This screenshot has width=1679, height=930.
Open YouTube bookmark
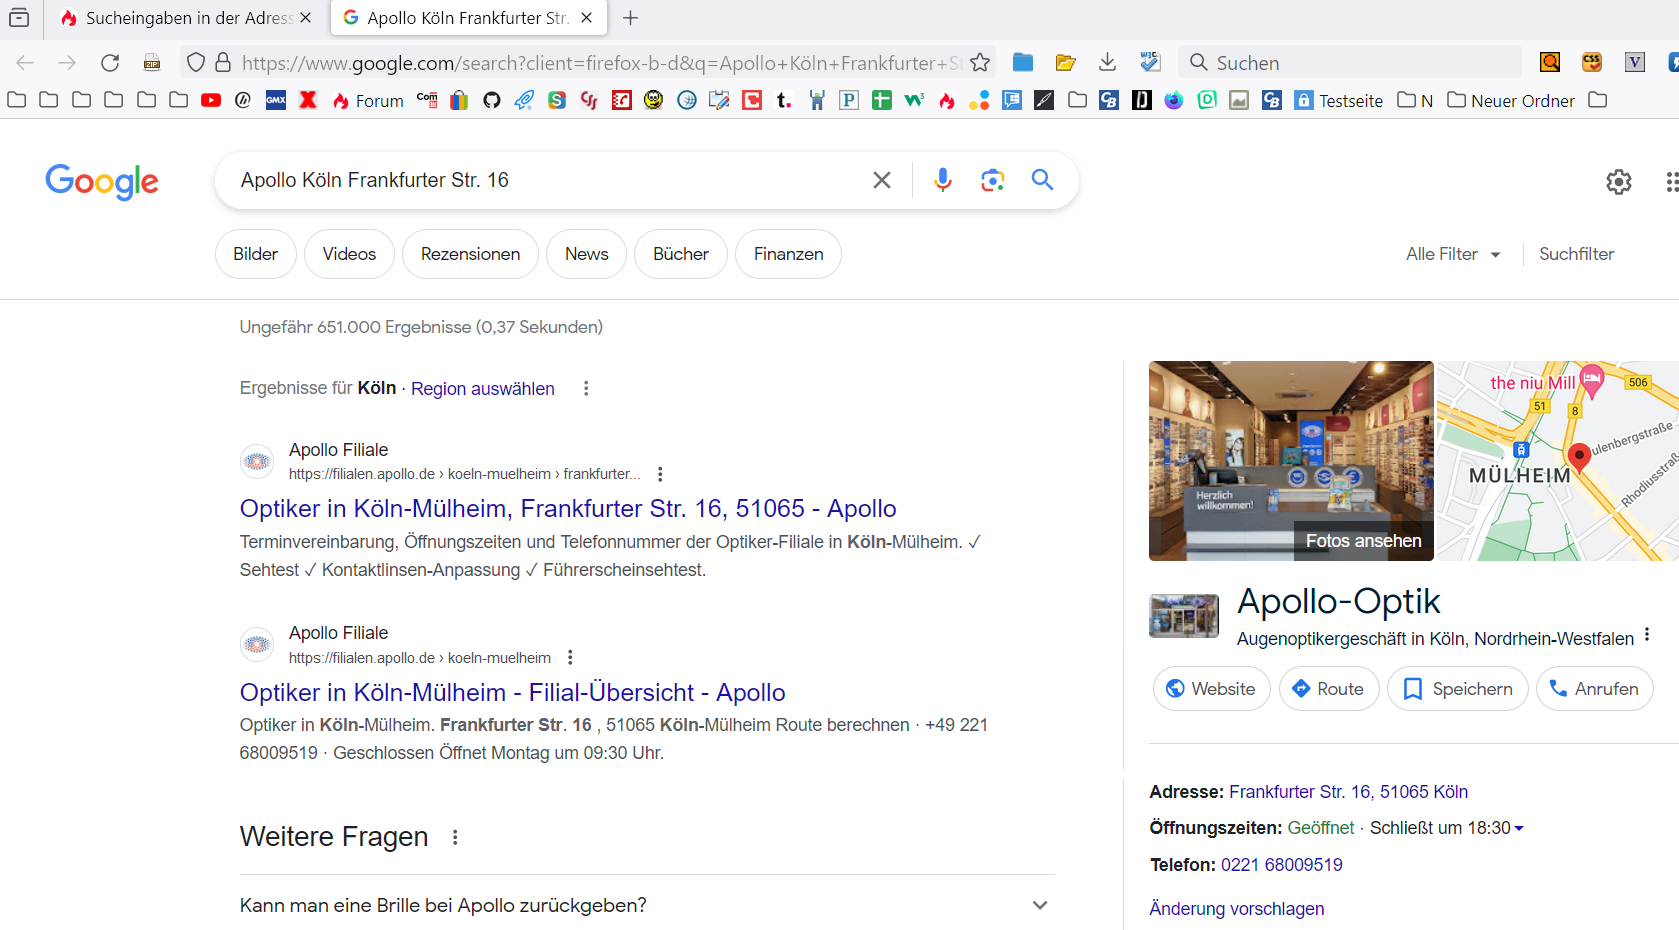click(x=211, y=100)
